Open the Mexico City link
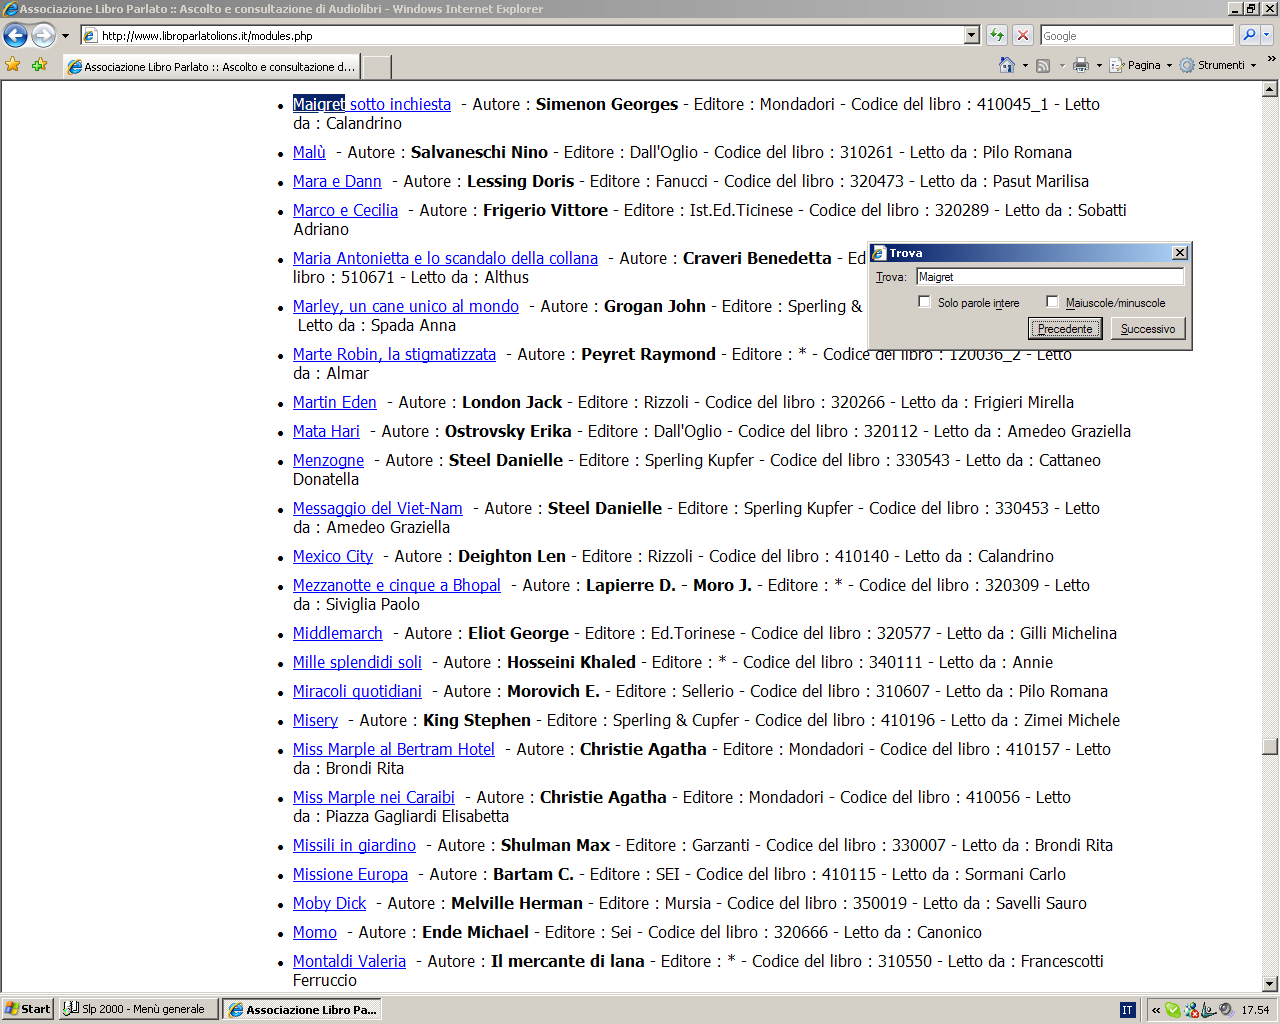 coord(333,556)
